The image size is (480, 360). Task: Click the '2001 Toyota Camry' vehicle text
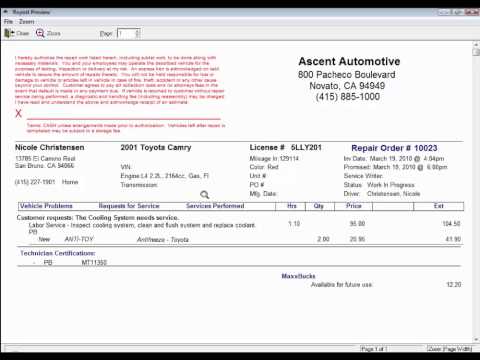click(156, 147)
